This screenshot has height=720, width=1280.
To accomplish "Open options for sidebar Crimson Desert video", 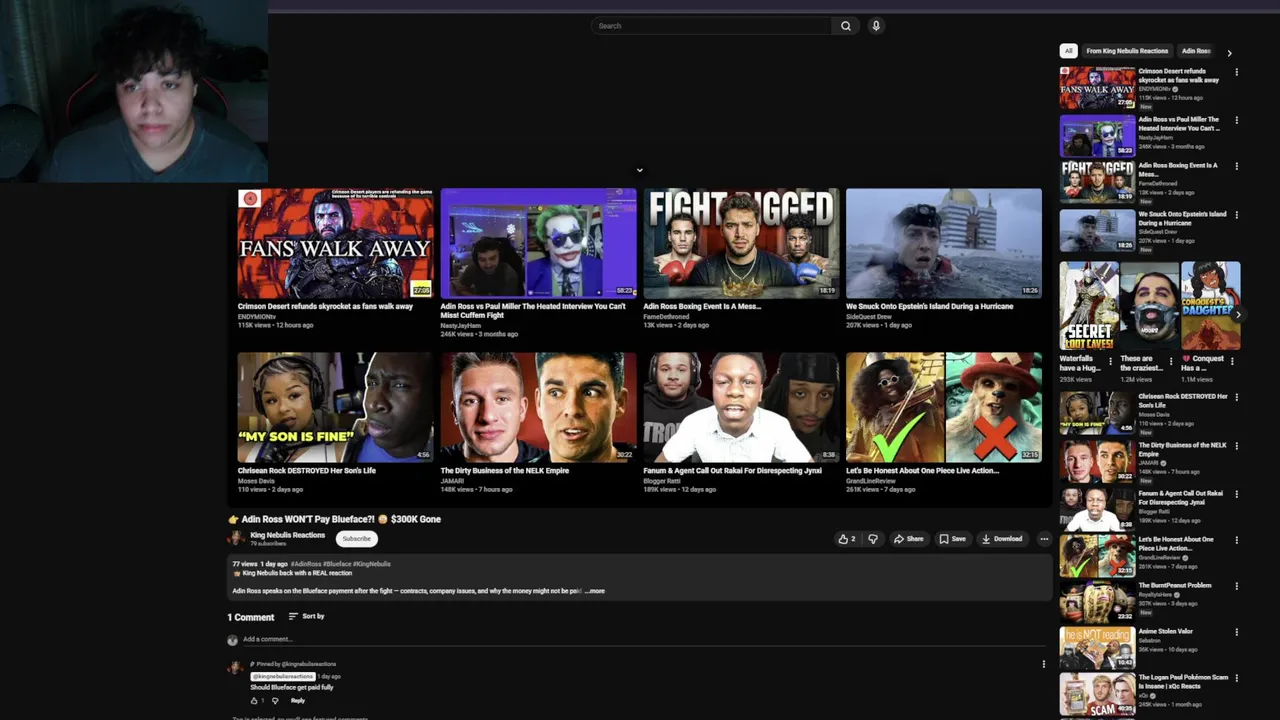I will (1237, 72).
